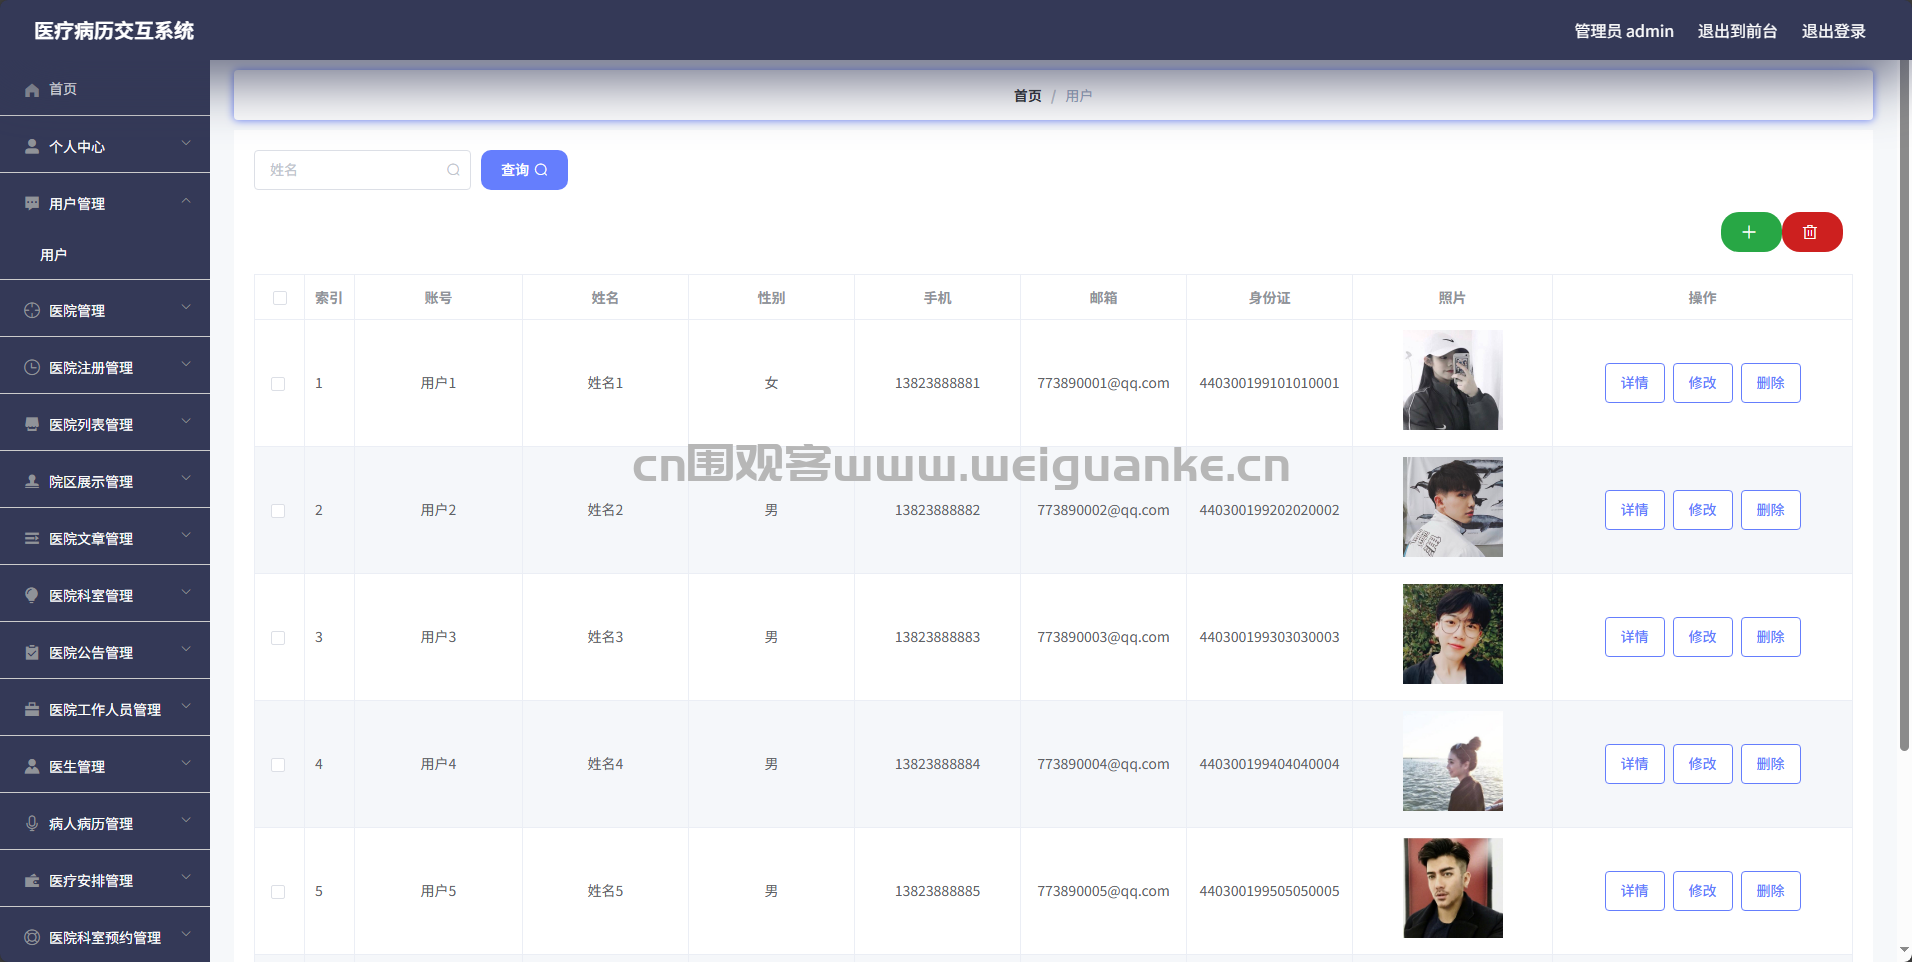Image resolution: width=1912 pixels, height=962 pixels.
Task: Click ID number 440300199404040004
Action: (1269, 764)
